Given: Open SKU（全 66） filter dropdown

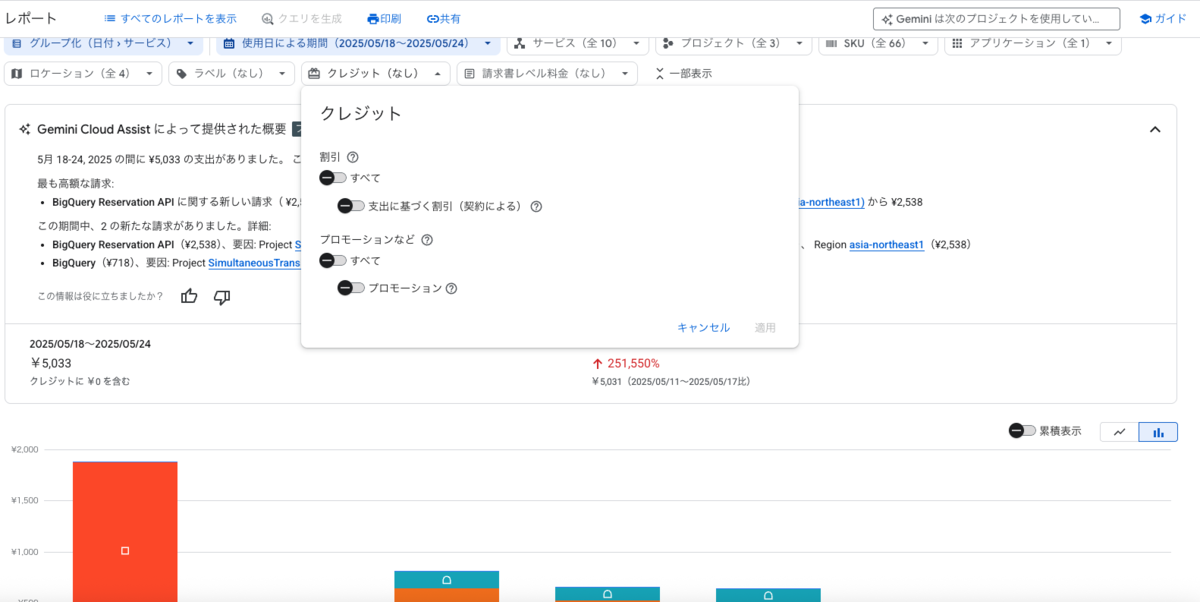Looking at the screenshot, I should tap(879, 43).
